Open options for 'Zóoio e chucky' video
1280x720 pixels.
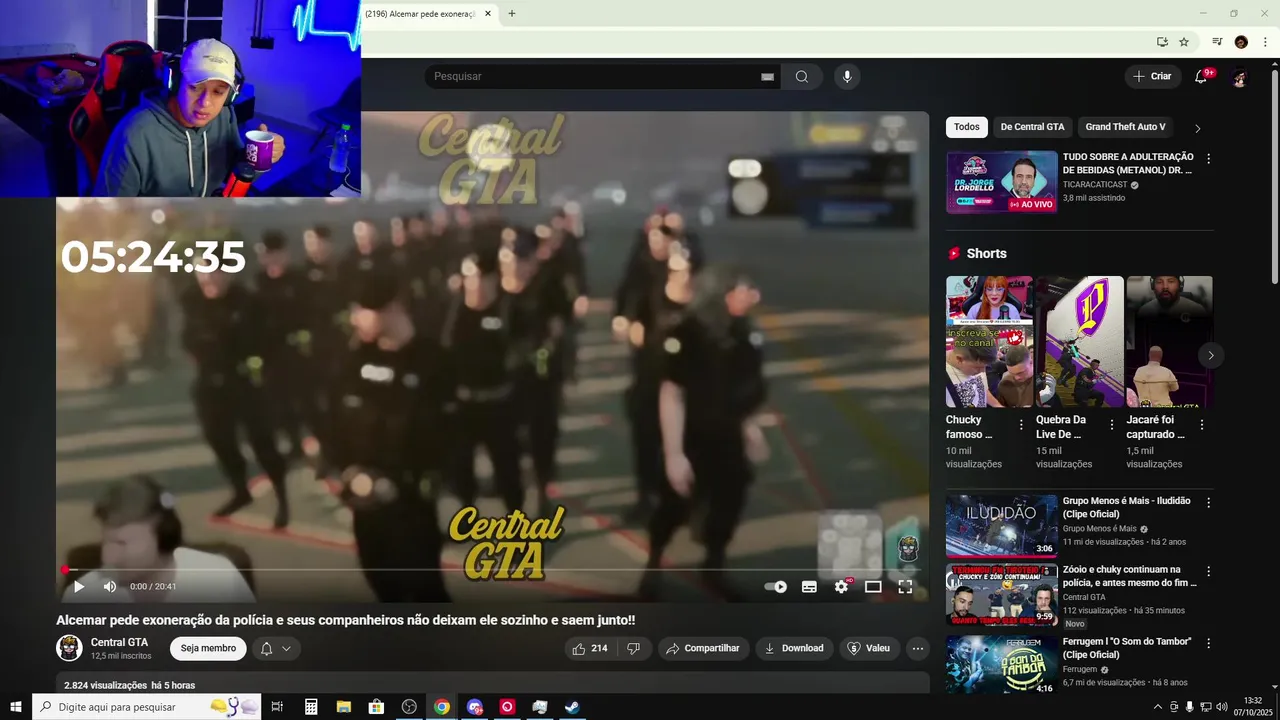pos(1208,572)
